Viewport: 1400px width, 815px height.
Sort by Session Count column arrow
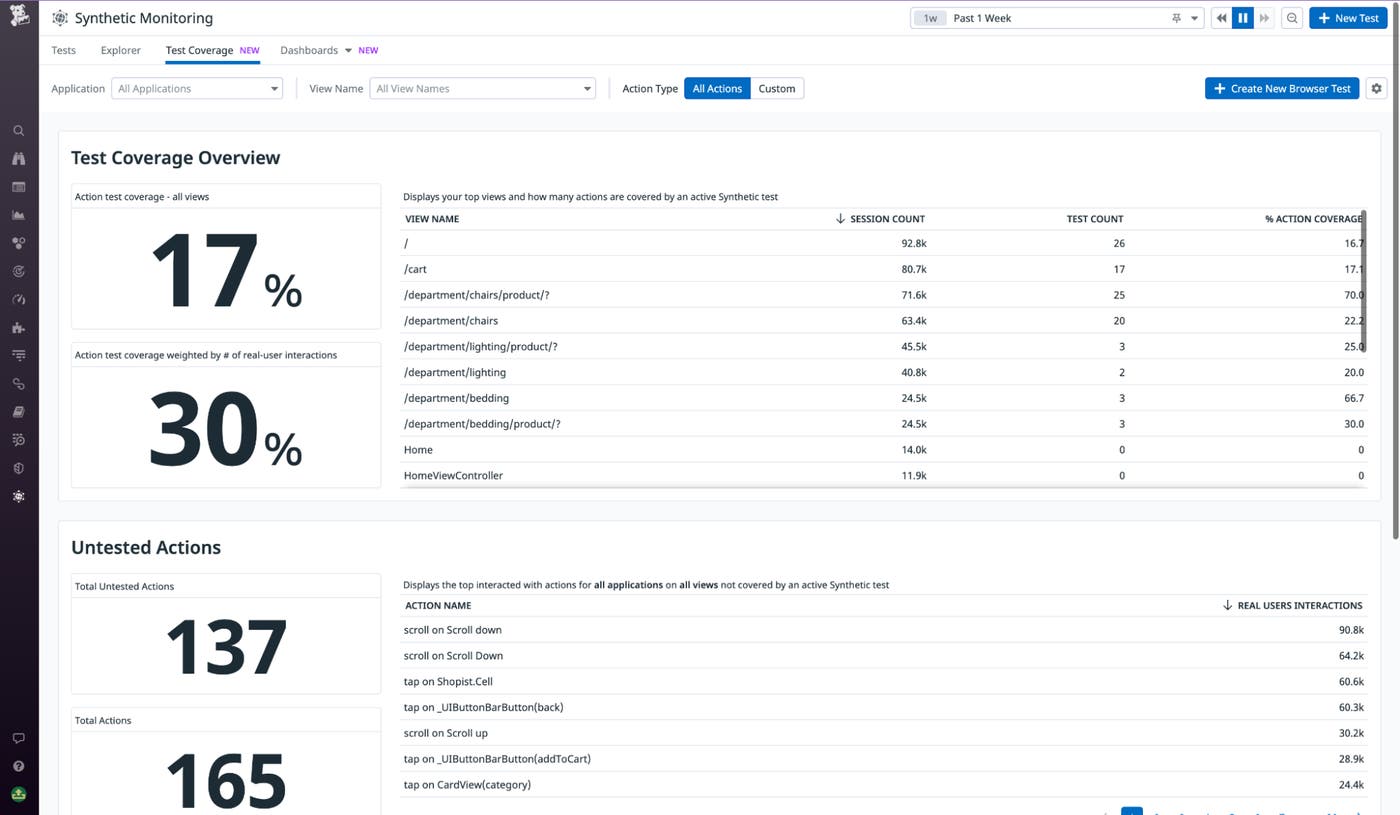(840, 218)
